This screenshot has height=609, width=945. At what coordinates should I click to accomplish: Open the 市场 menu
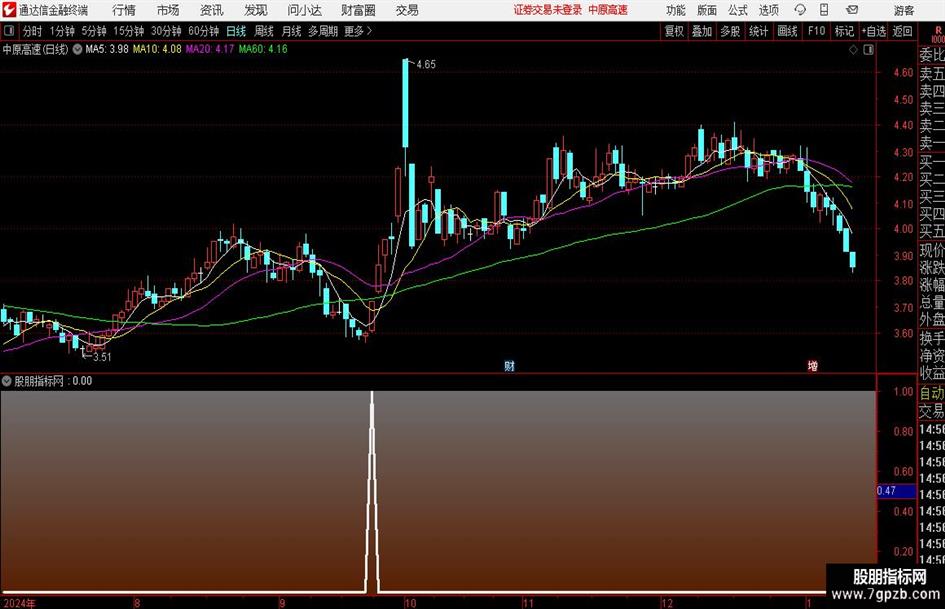[x=168, y=10]
